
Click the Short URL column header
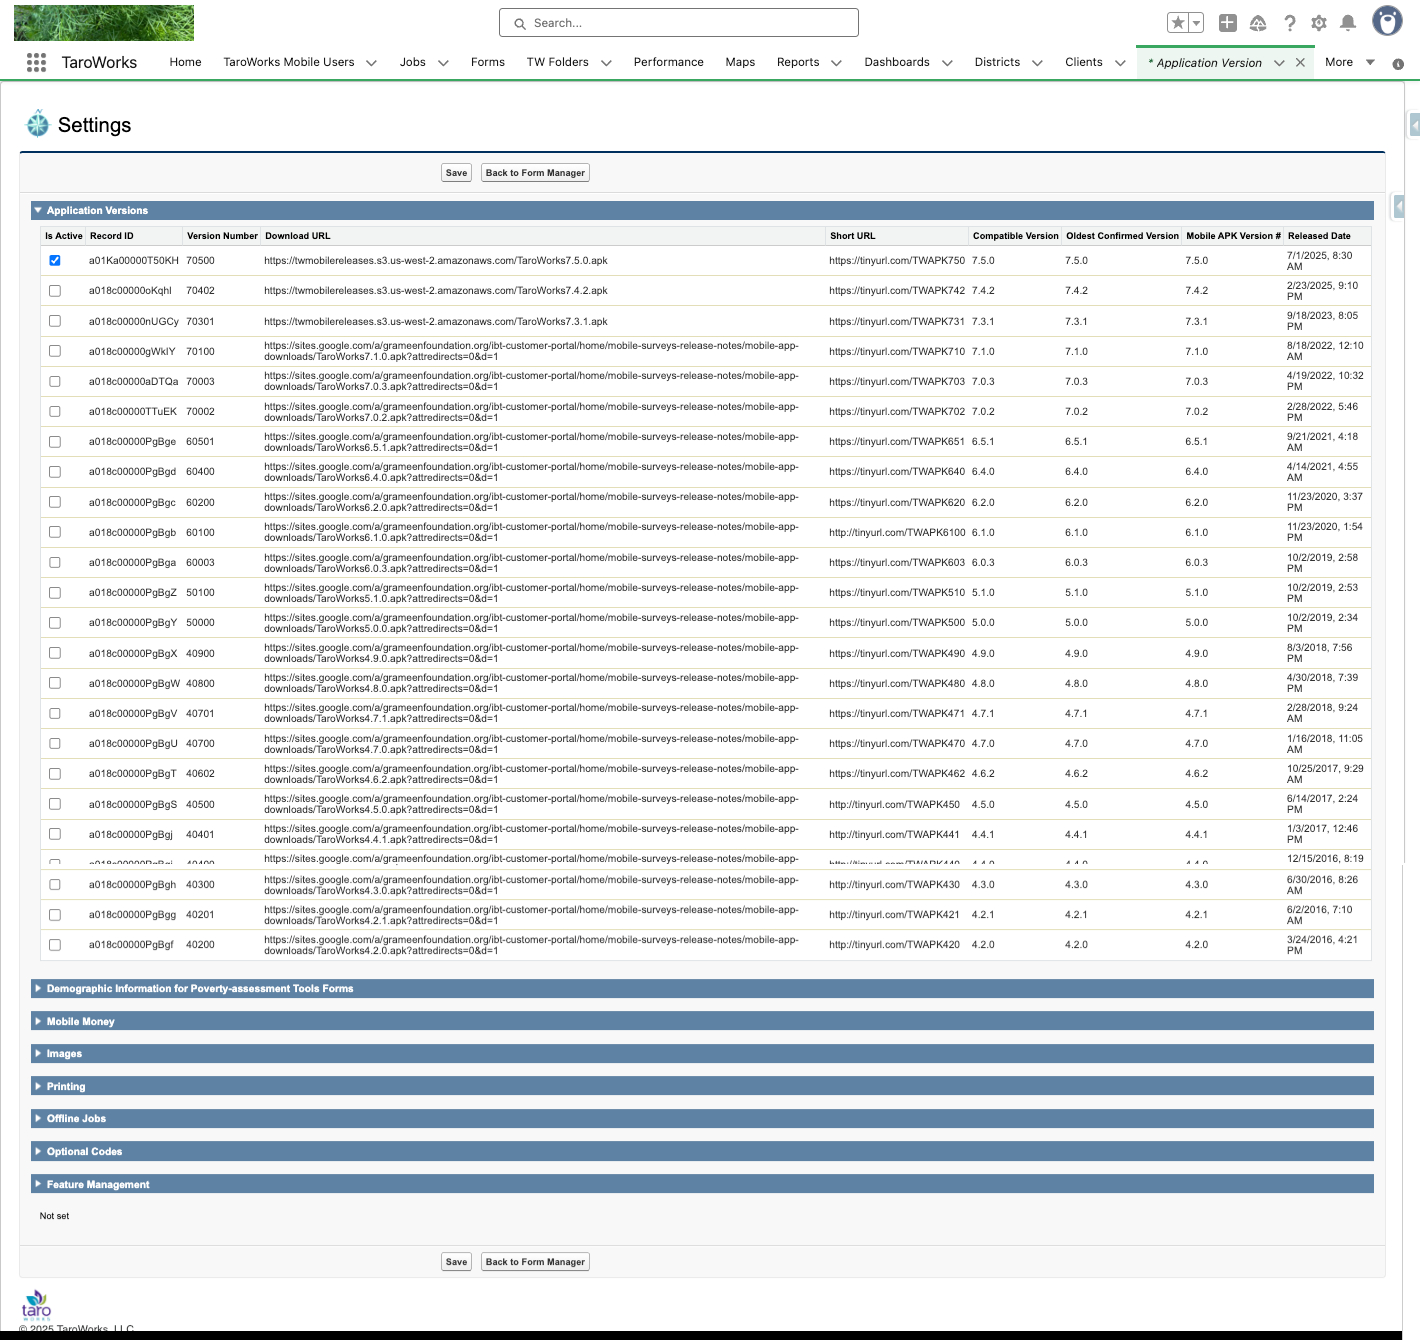[852, 236]
